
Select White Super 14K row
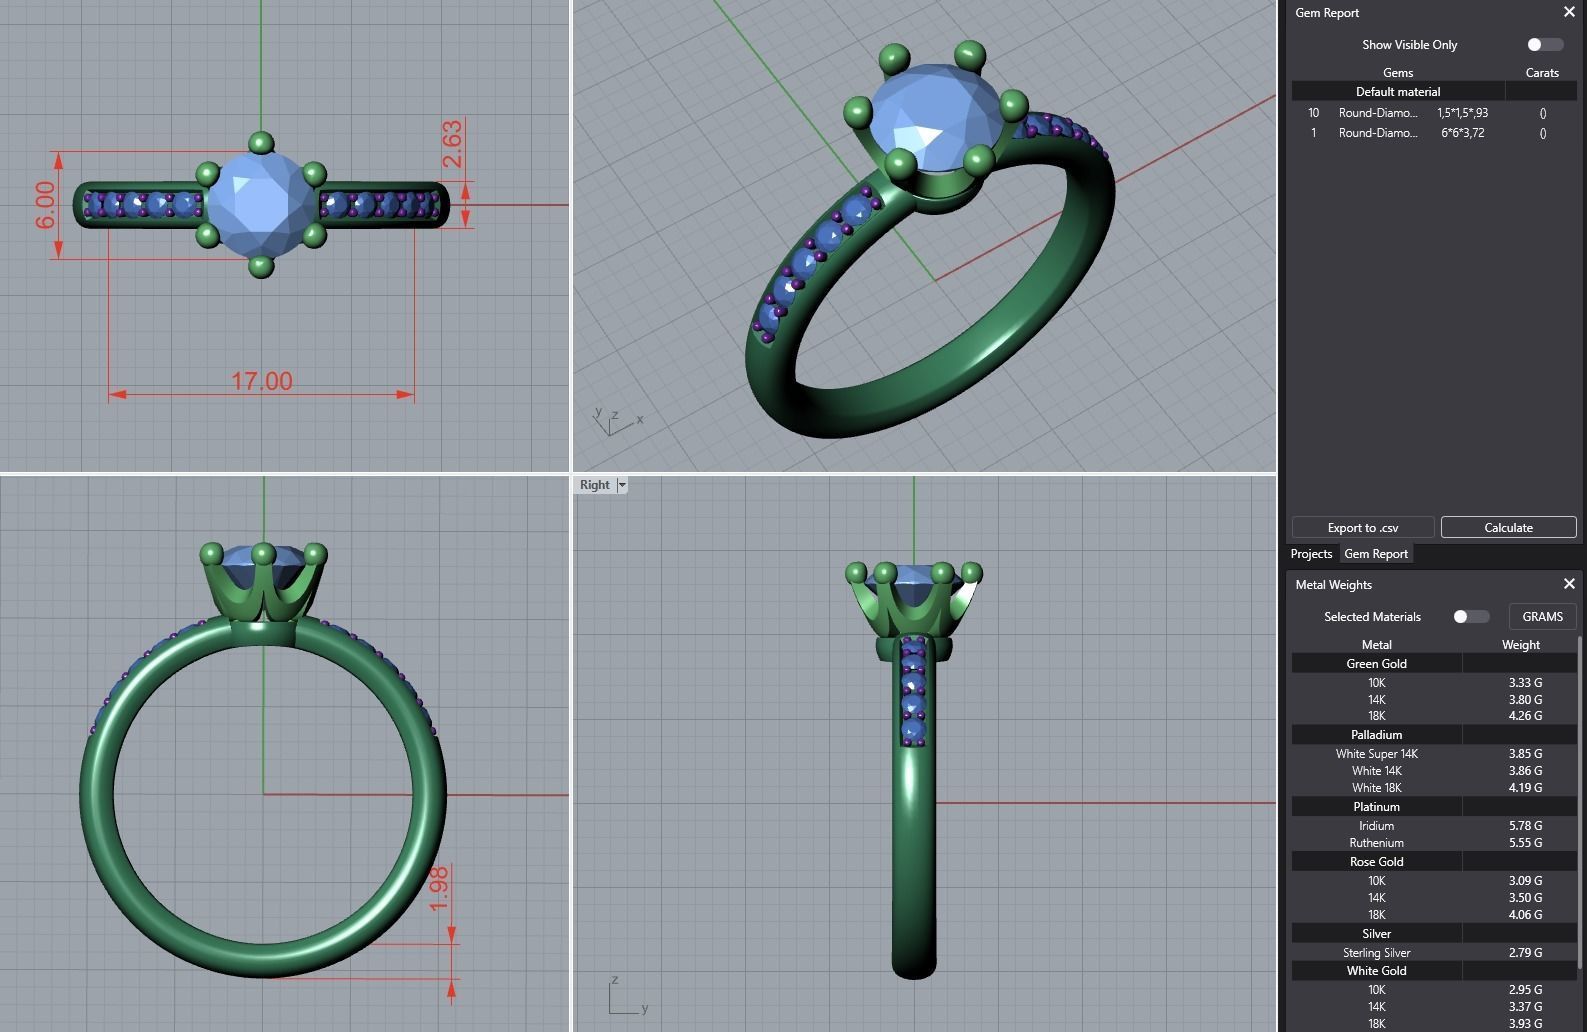coord(1434,753)
